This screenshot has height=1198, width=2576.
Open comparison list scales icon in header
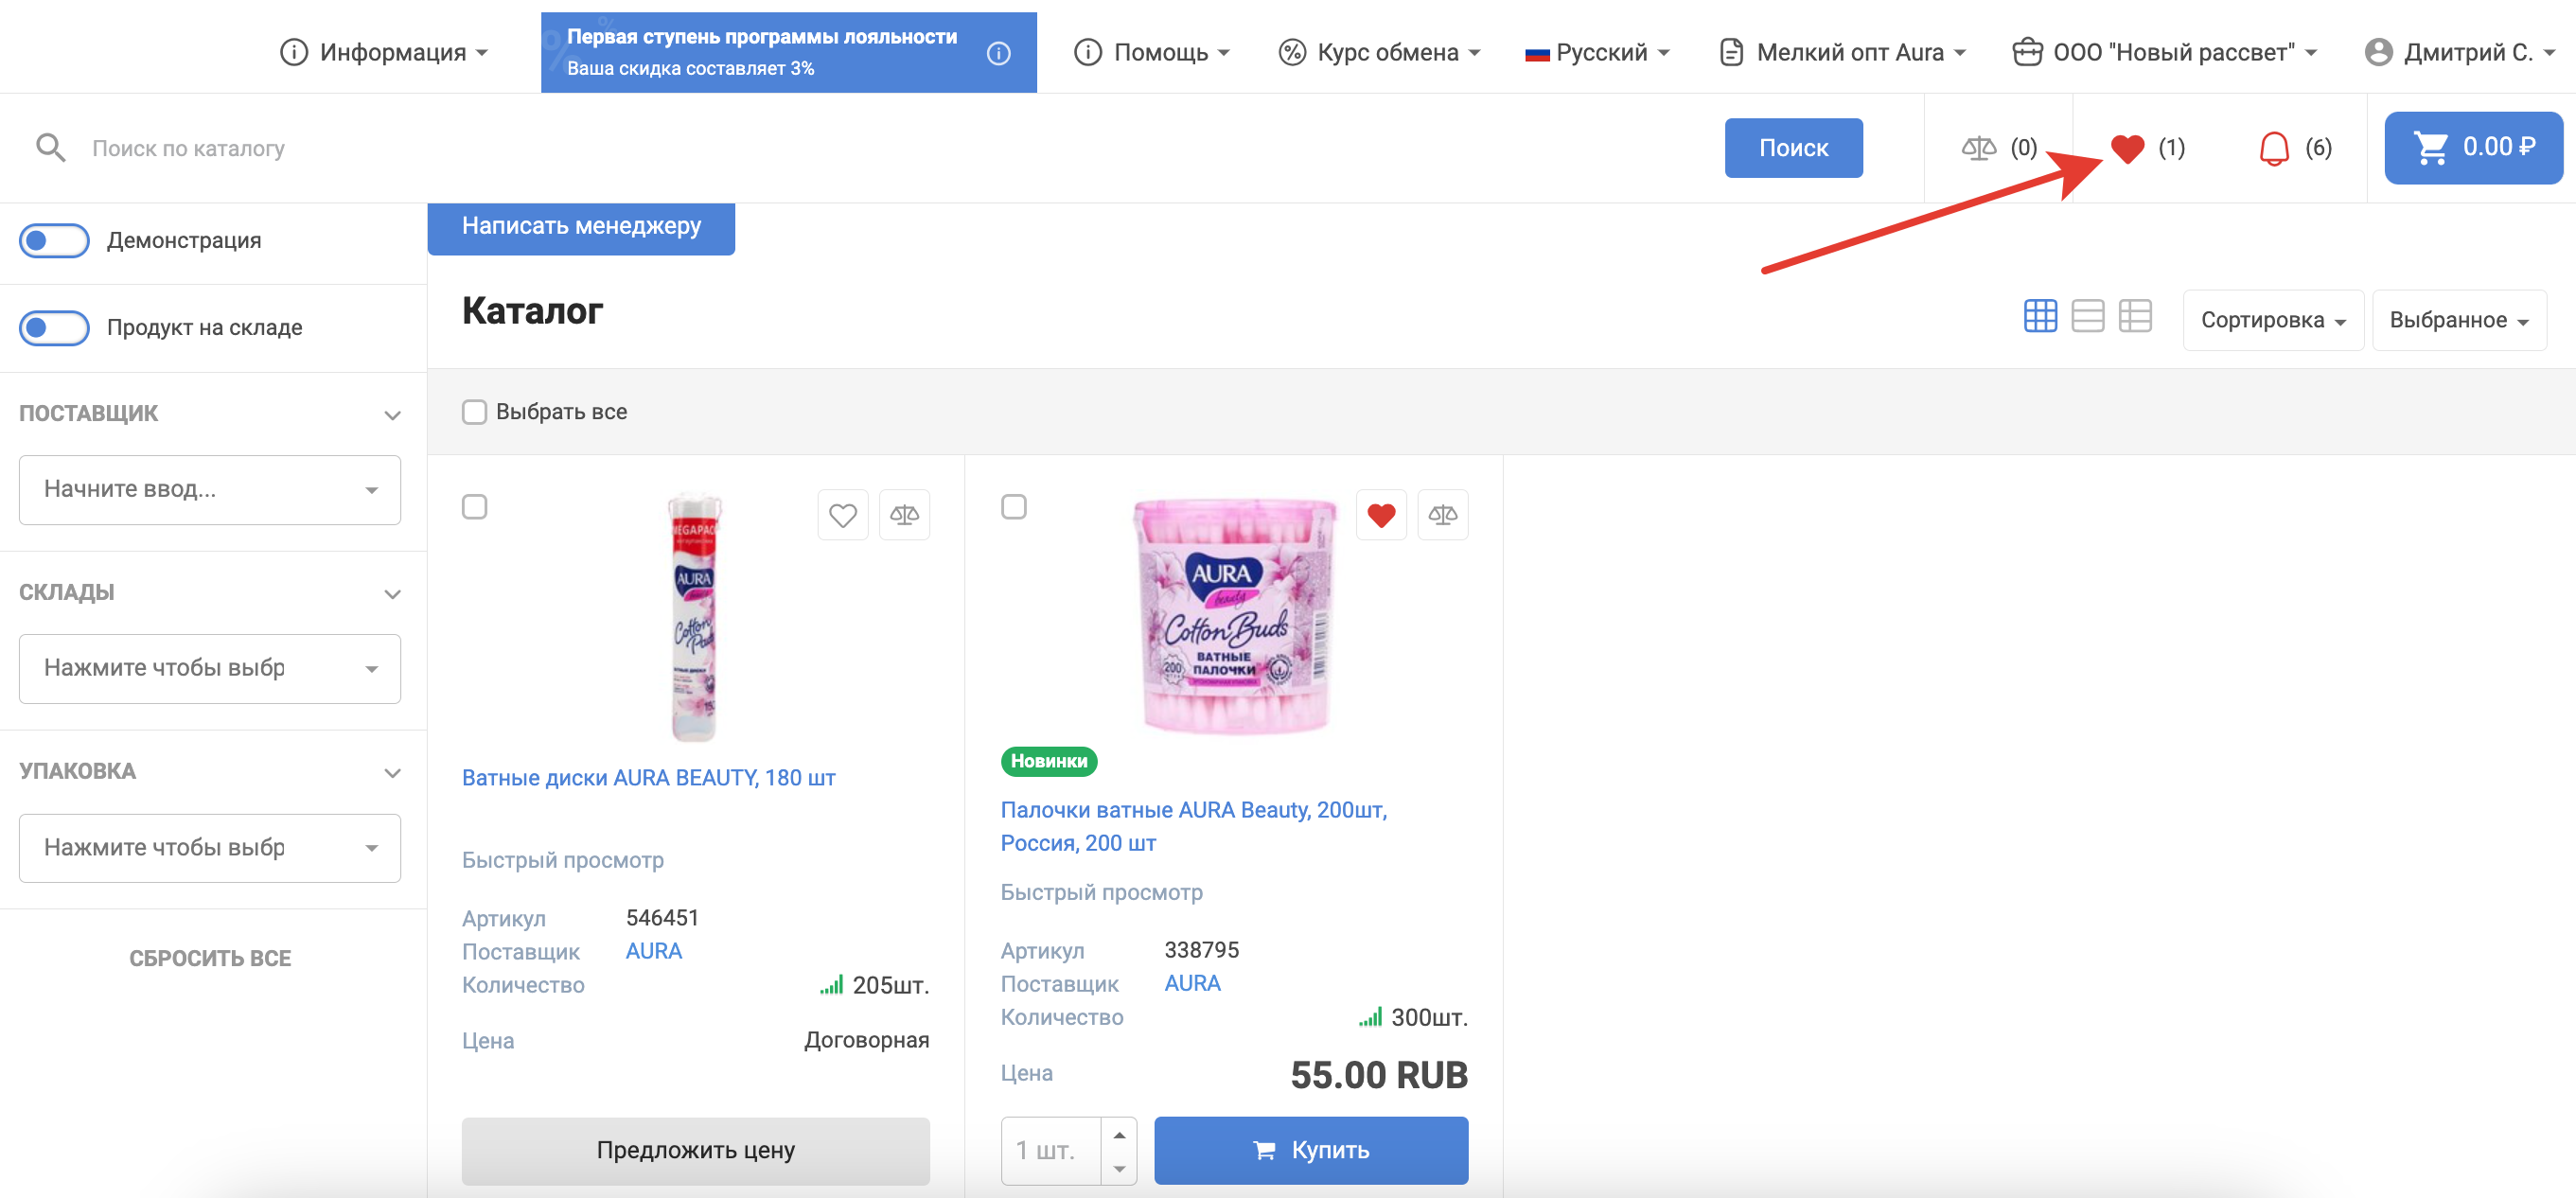pyautogui.click(x=1978, y=148)
